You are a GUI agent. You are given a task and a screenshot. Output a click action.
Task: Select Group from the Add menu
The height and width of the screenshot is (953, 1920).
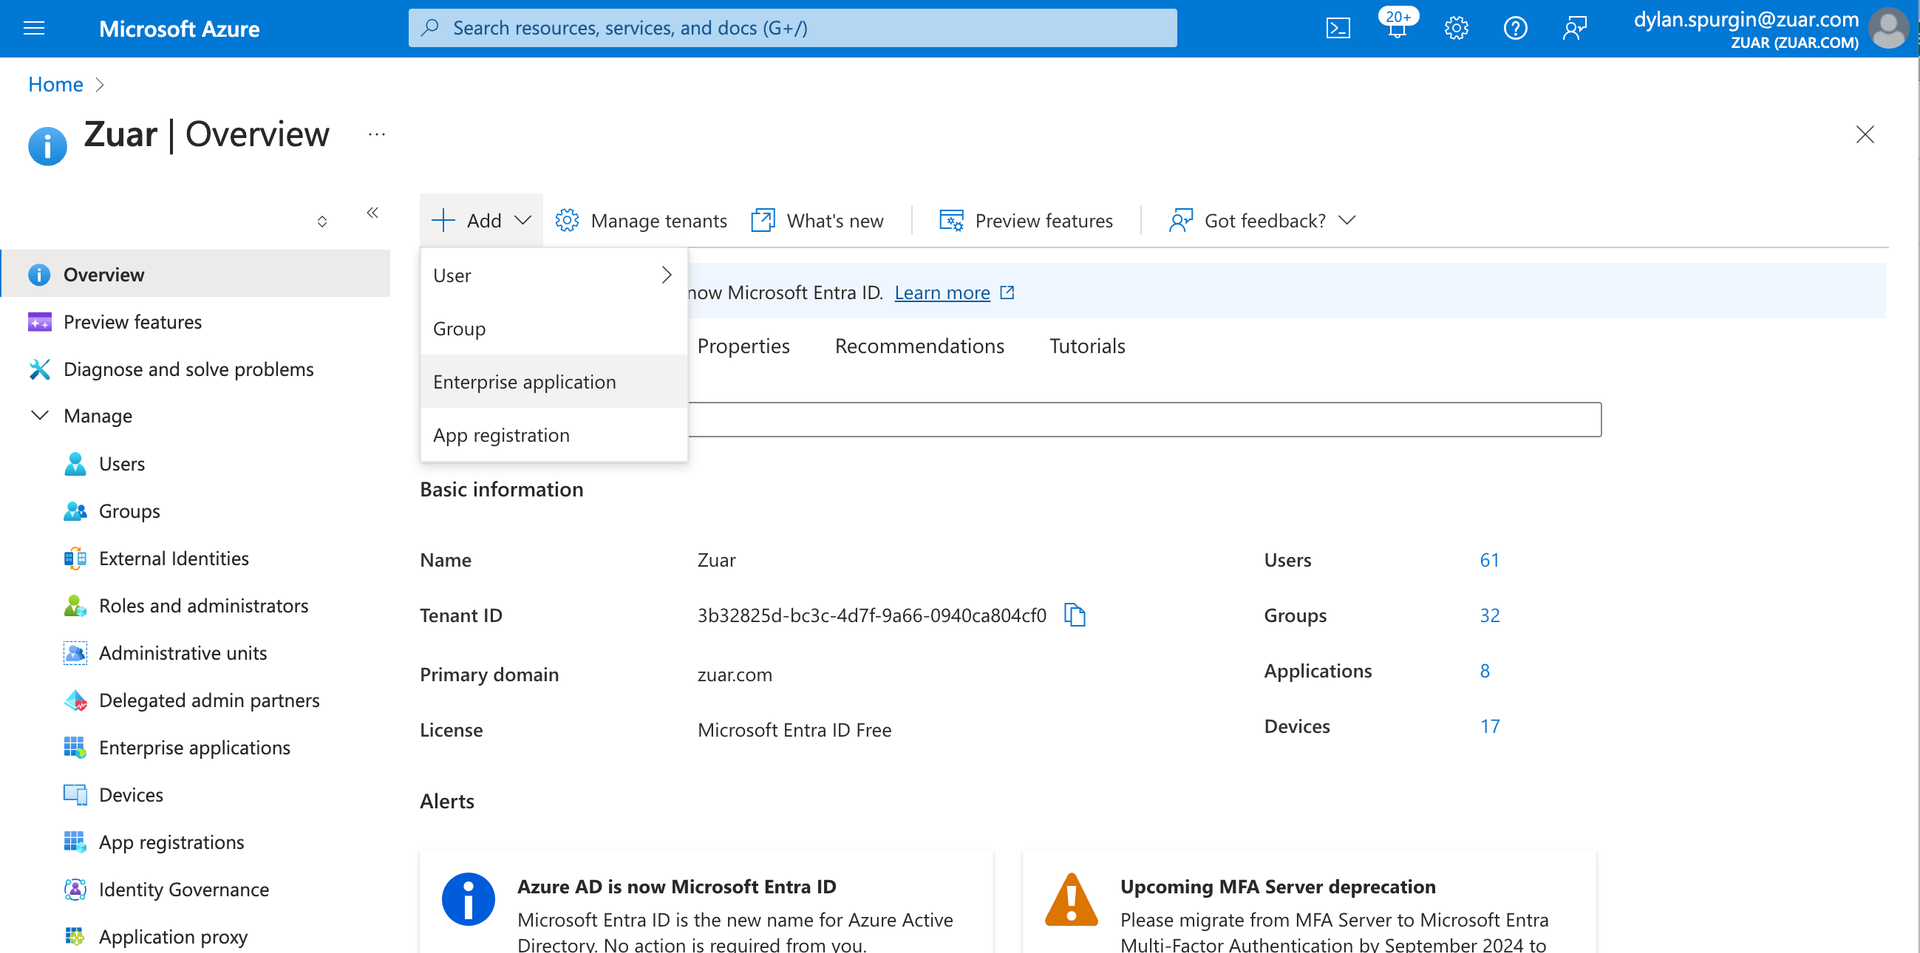tap(554, 328)
